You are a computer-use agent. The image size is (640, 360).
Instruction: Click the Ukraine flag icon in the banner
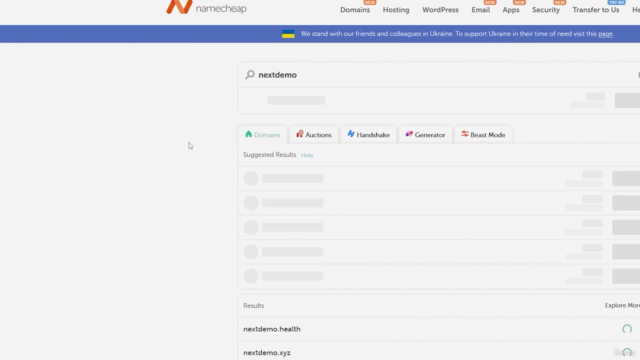pos(288,34)
